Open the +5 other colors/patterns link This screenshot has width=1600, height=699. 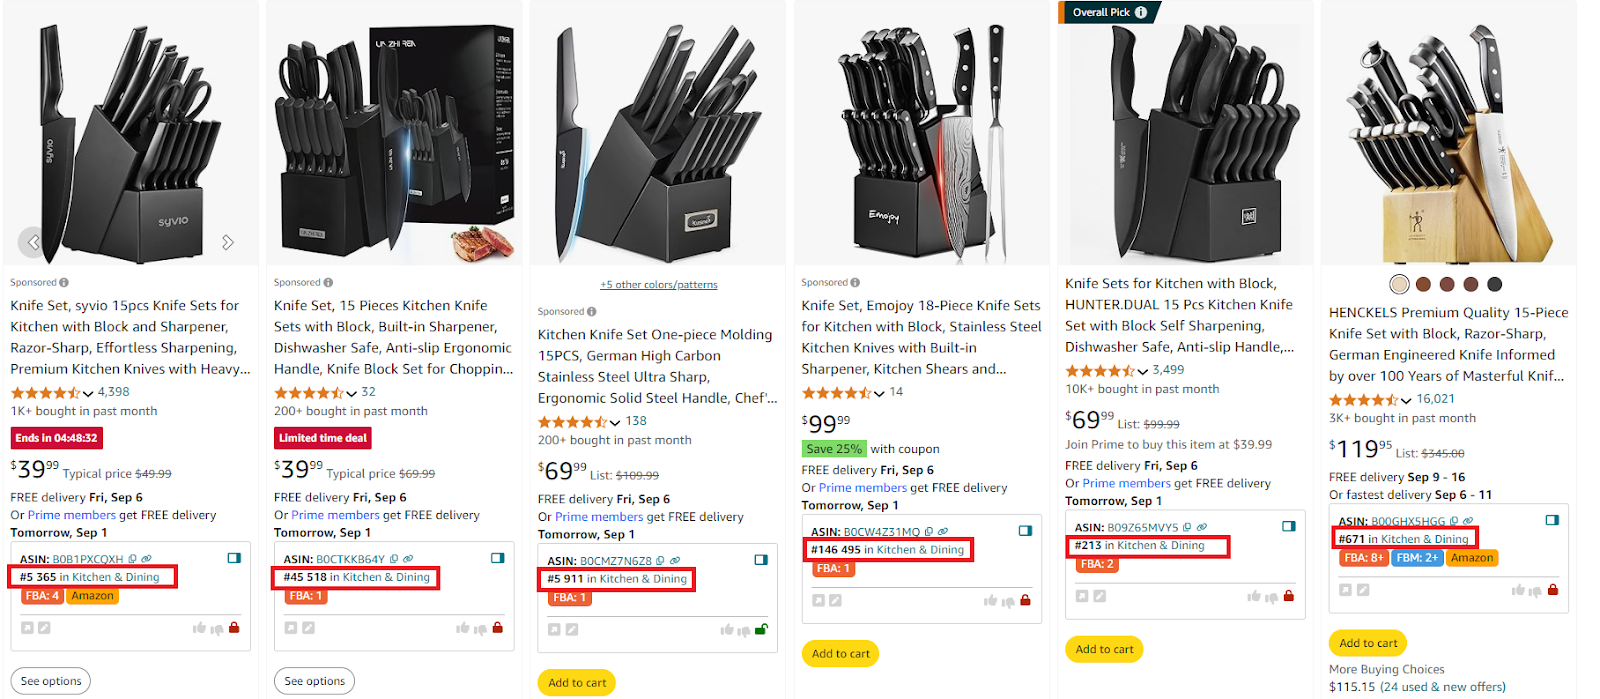coord(658,284)
